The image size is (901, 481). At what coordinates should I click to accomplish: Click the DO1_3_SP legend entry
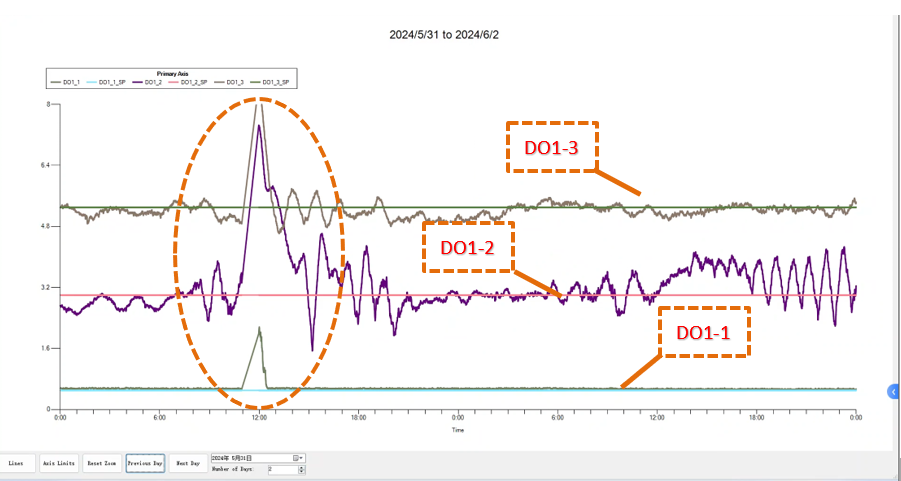(268, 83)
